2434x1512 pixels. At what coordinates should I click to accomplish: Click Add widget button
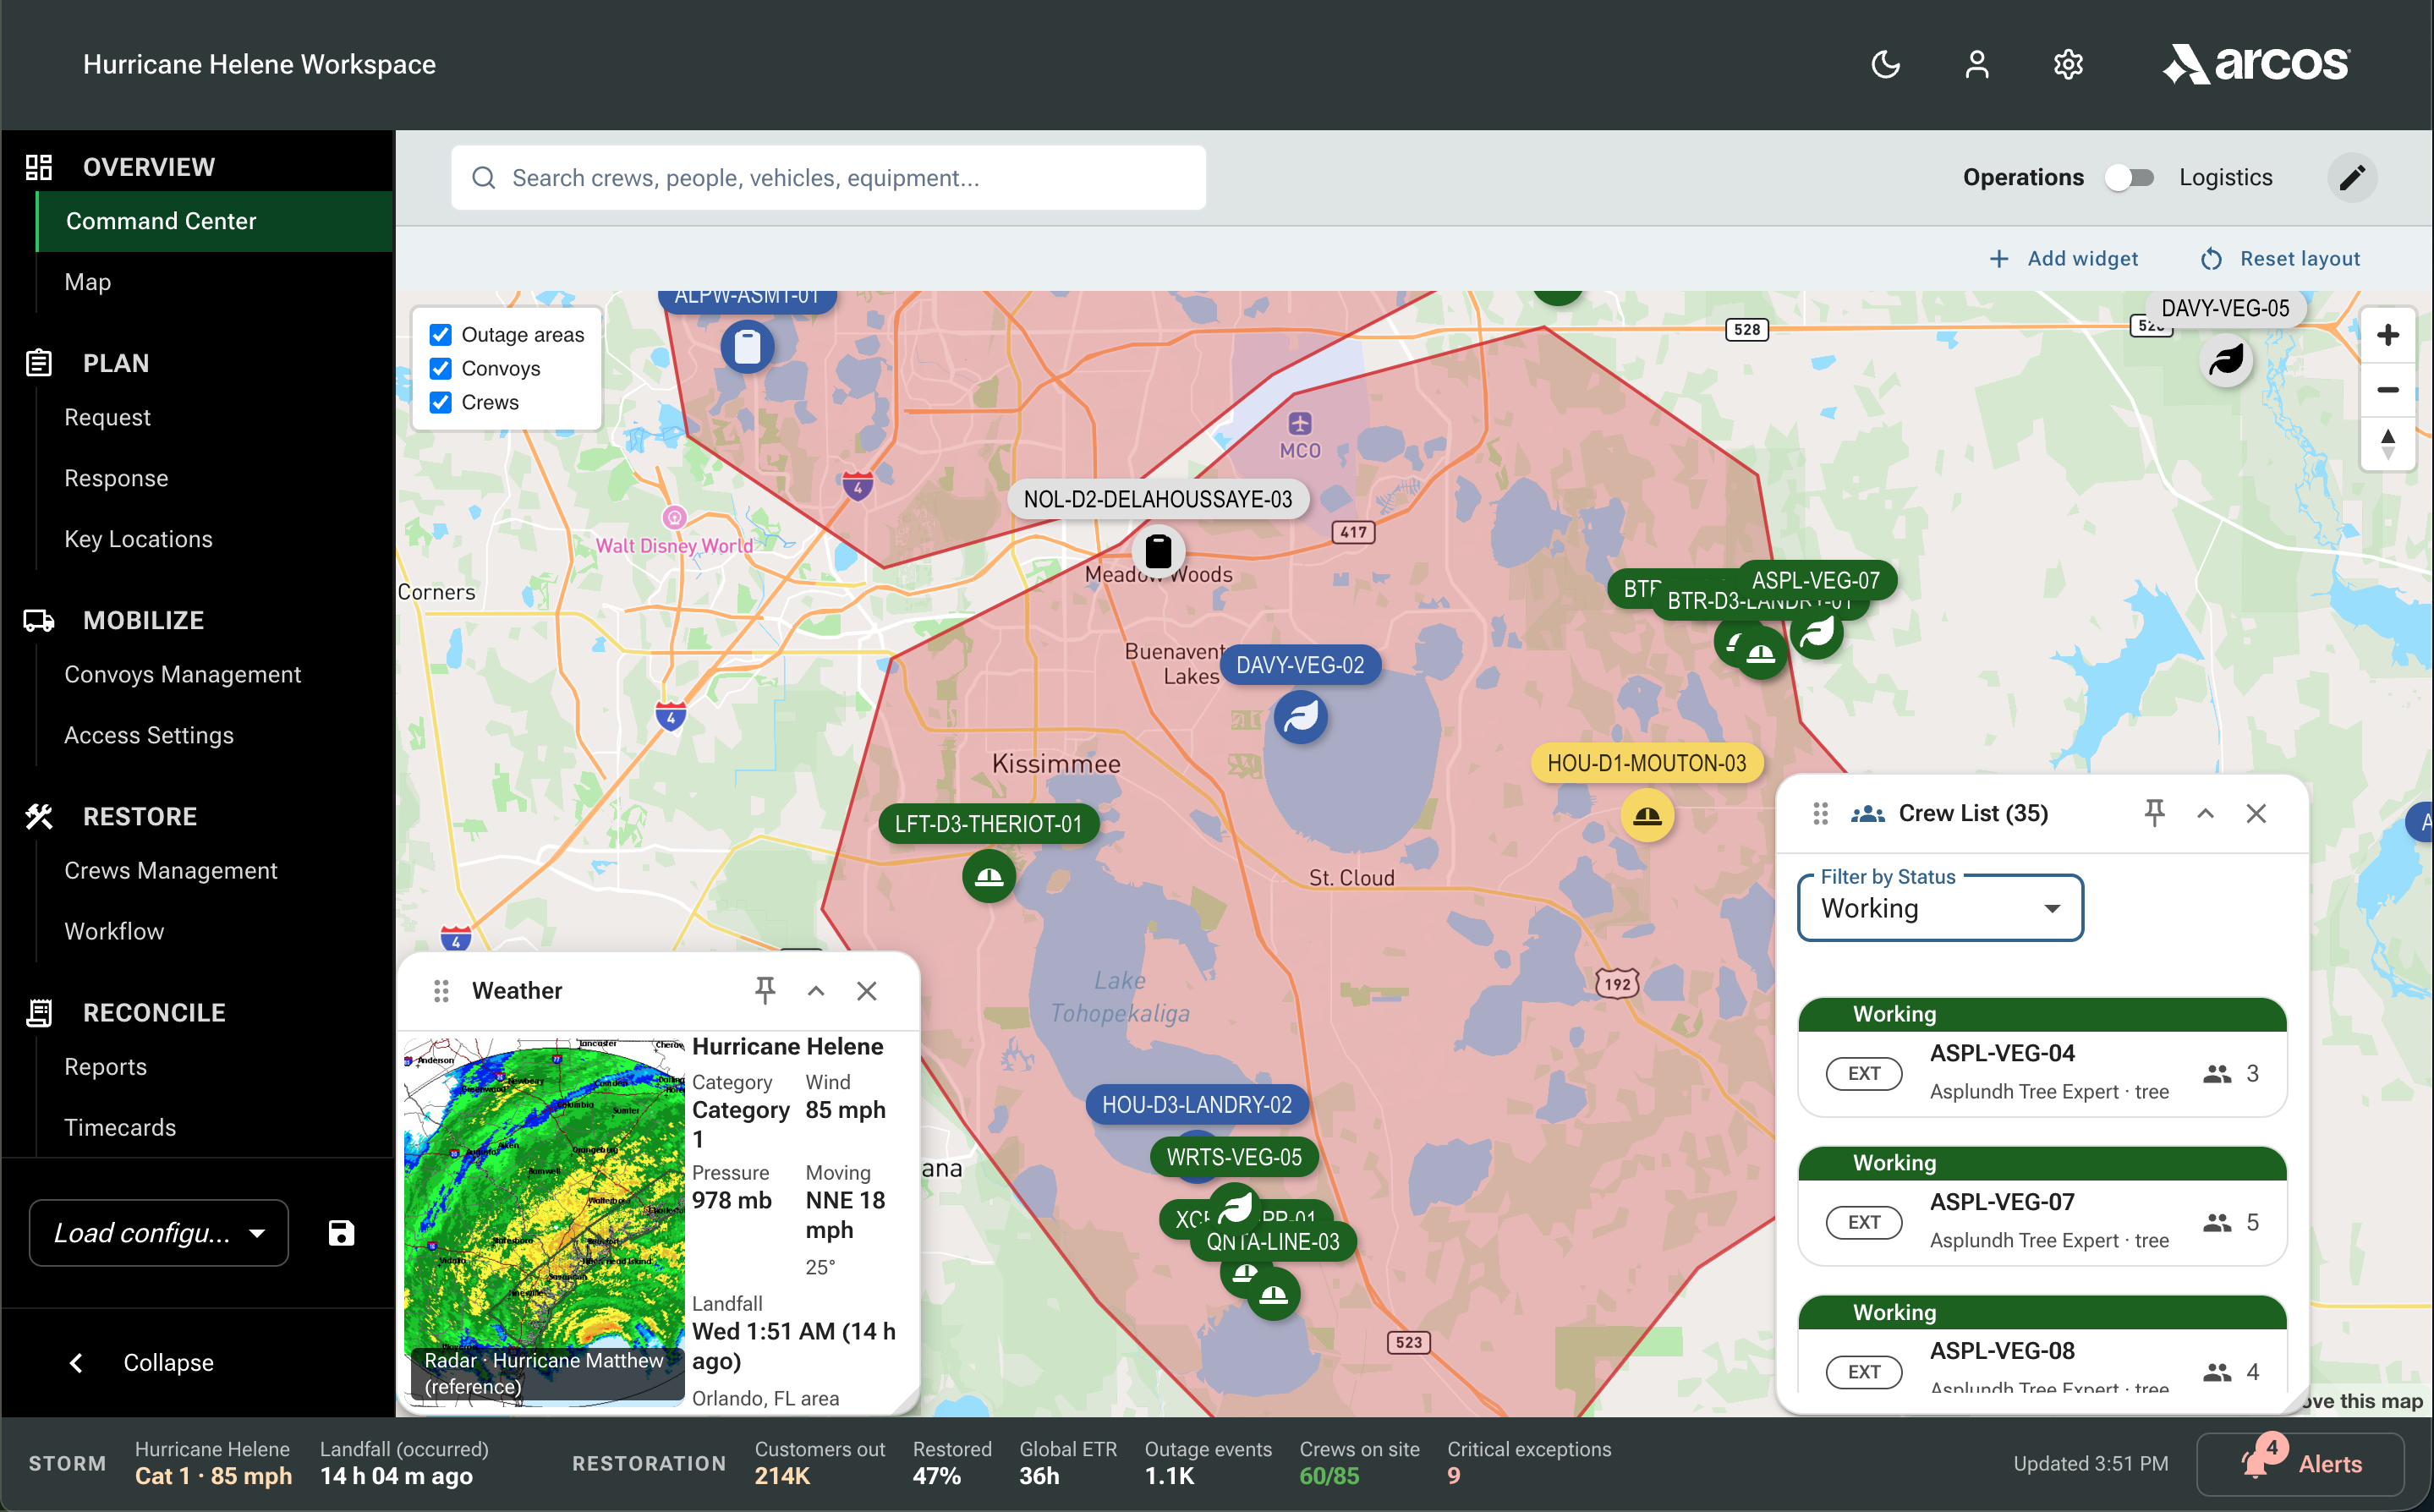2064,259
